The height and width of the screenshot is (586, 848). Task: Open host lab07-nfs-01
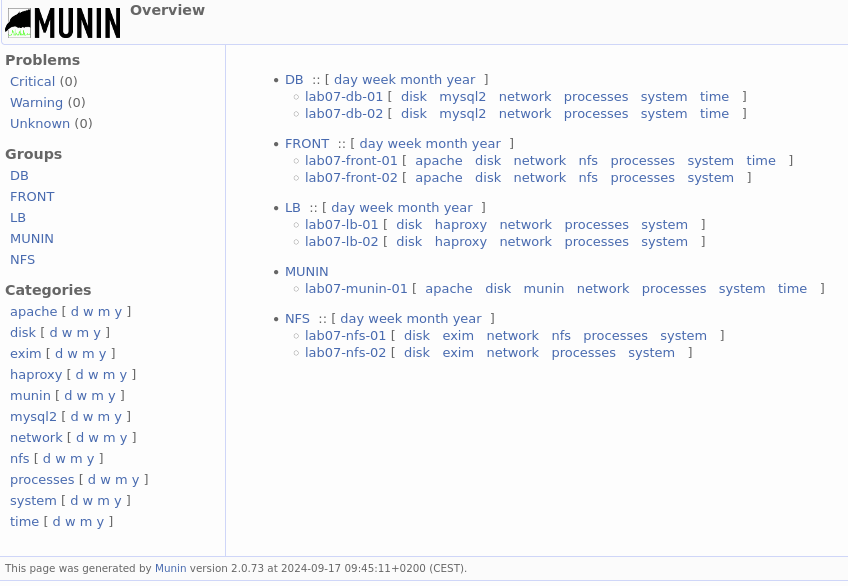pyautogui.click(x=346, y=336)
